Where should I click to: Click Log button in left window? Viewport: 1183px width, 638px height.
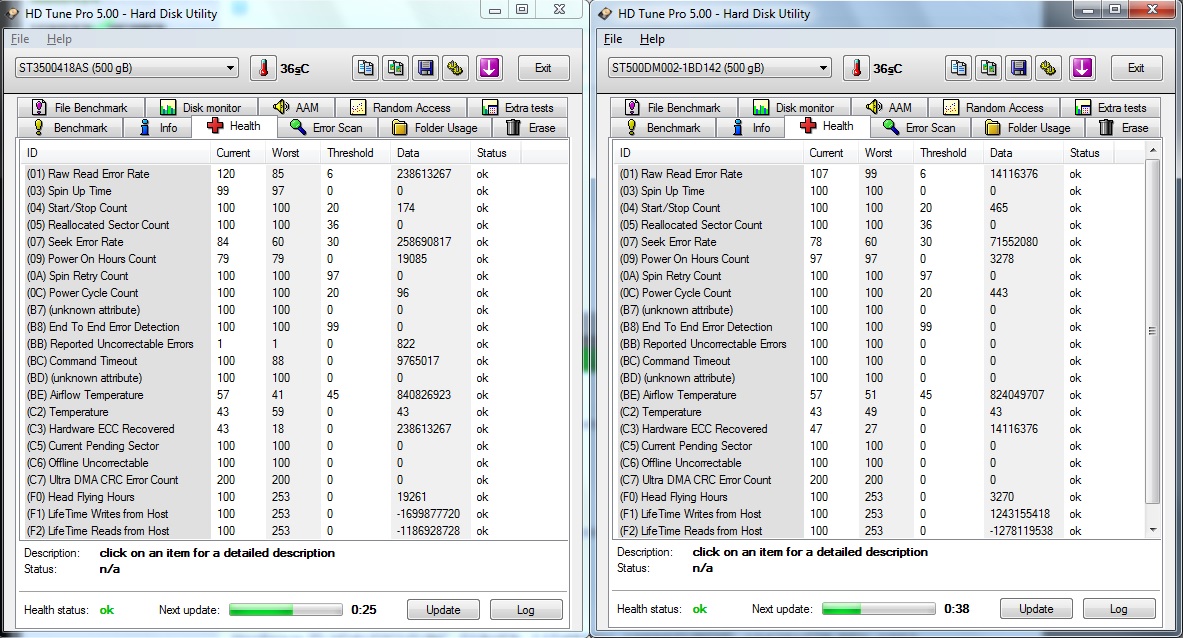click(526, 609)
